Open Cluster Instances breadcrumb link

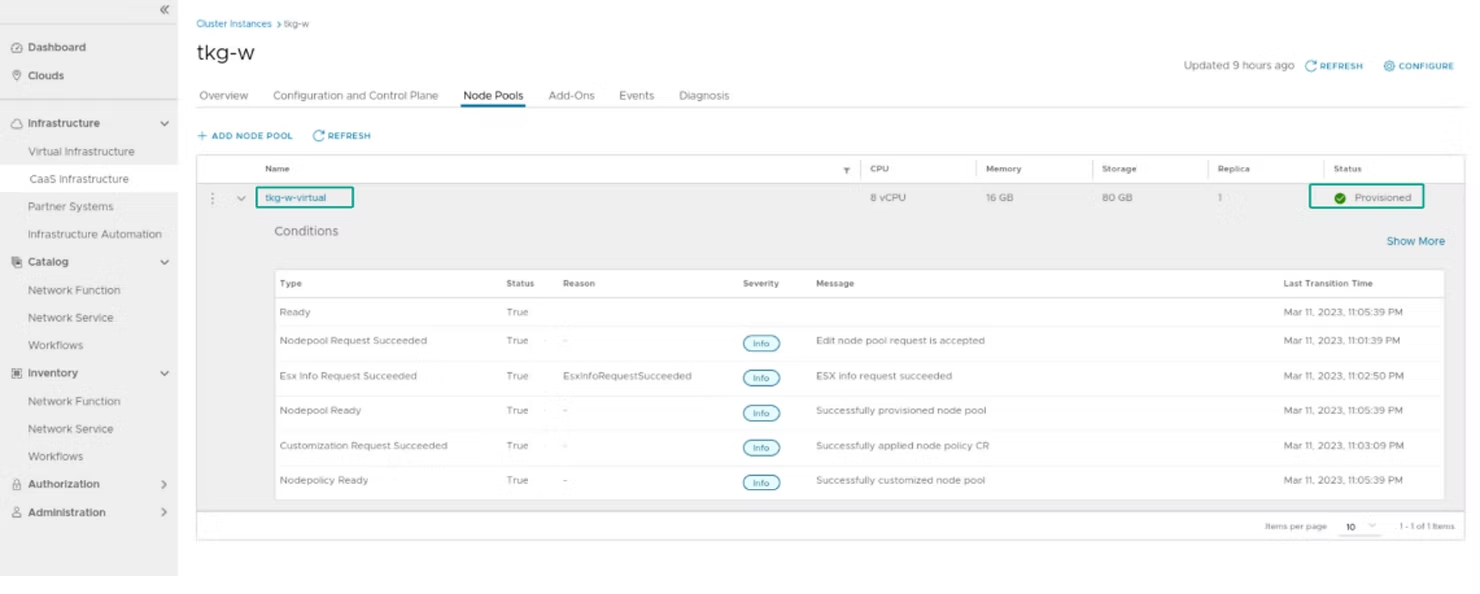click(x=234, y=24)
